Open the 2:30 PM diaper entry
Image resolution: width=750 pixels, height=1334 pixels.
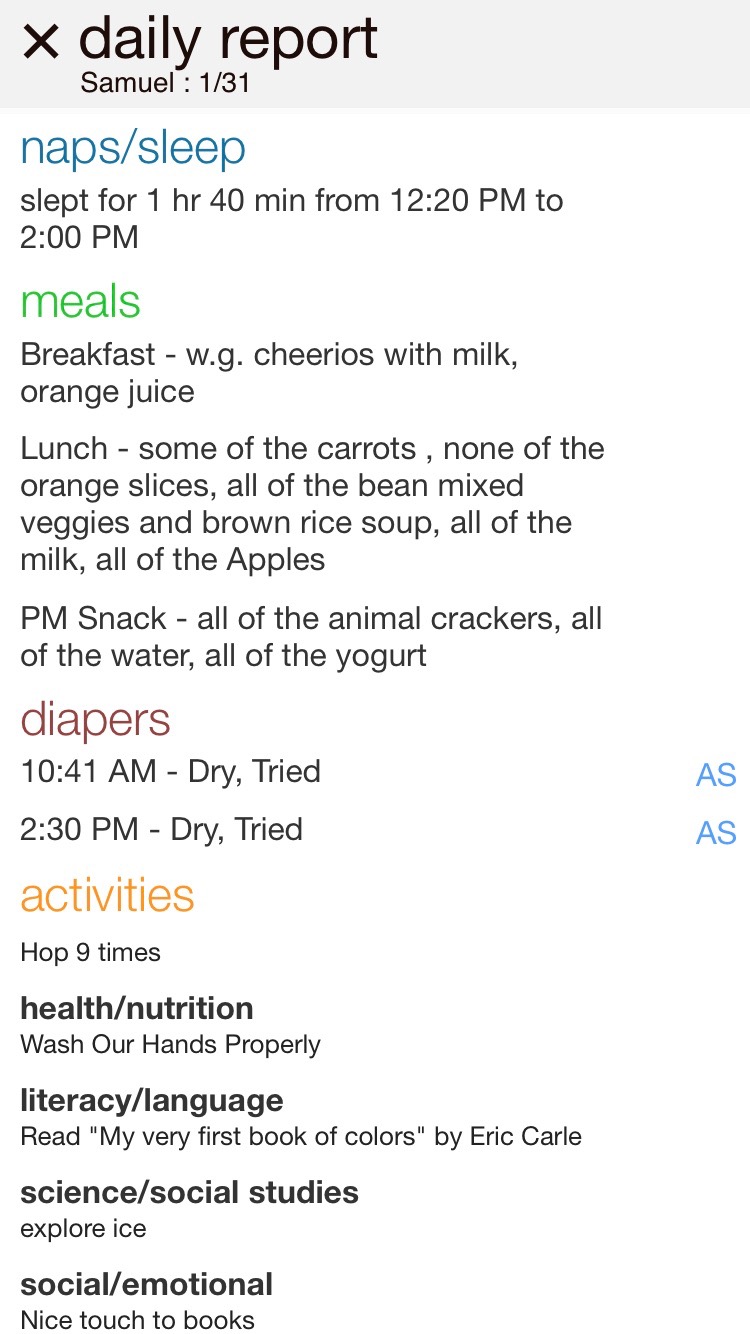tap(162, 830)
